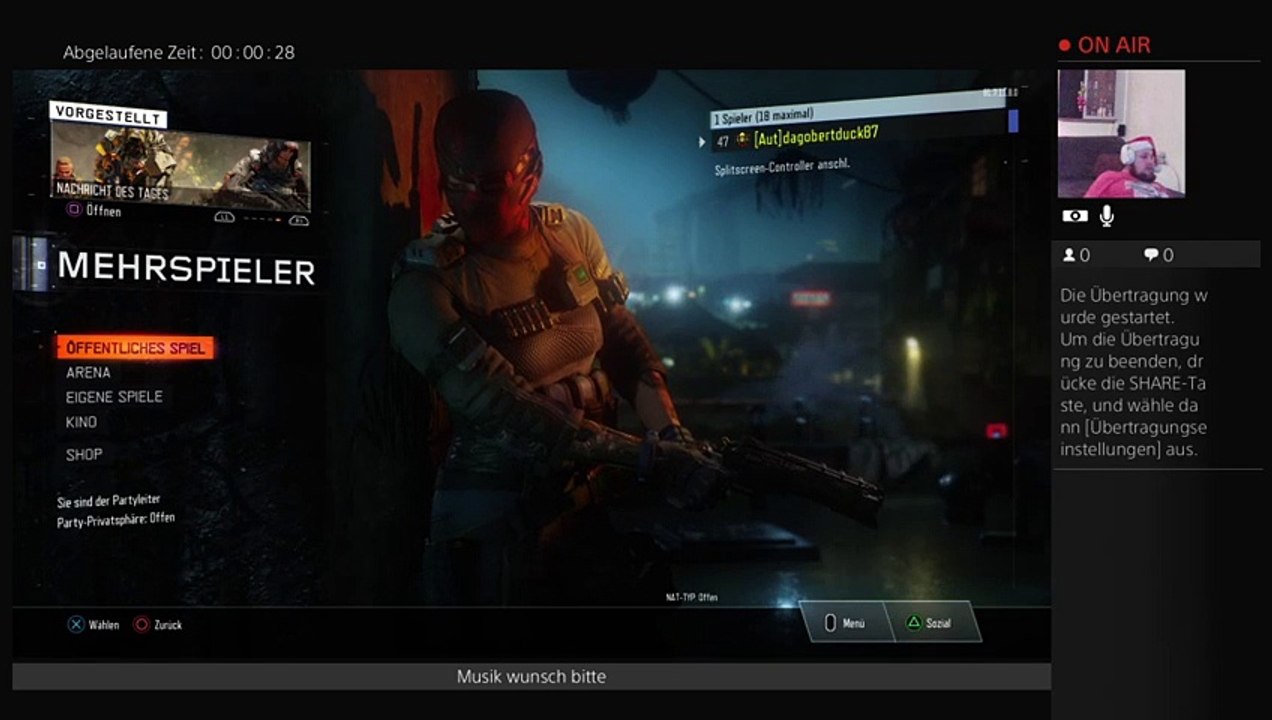
Task: Open the ARENA mode
Action: (x=88, y=372)
